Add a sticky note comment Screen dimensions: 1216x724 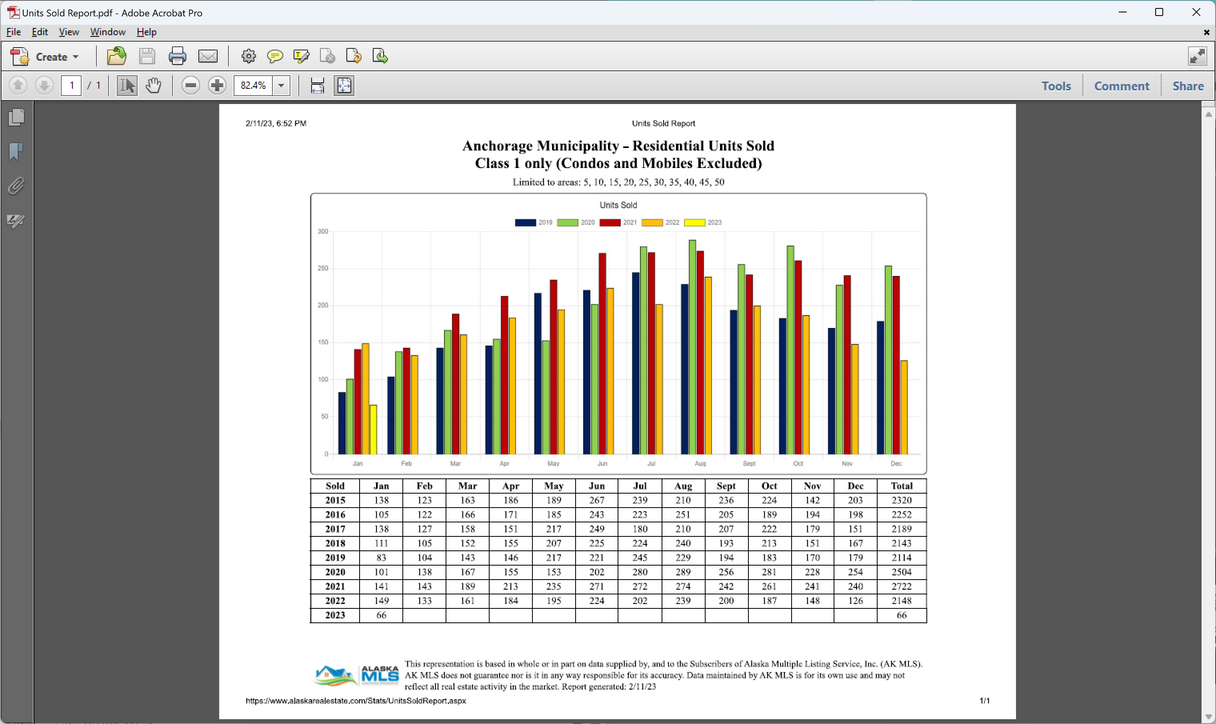[x=275, y=56]
